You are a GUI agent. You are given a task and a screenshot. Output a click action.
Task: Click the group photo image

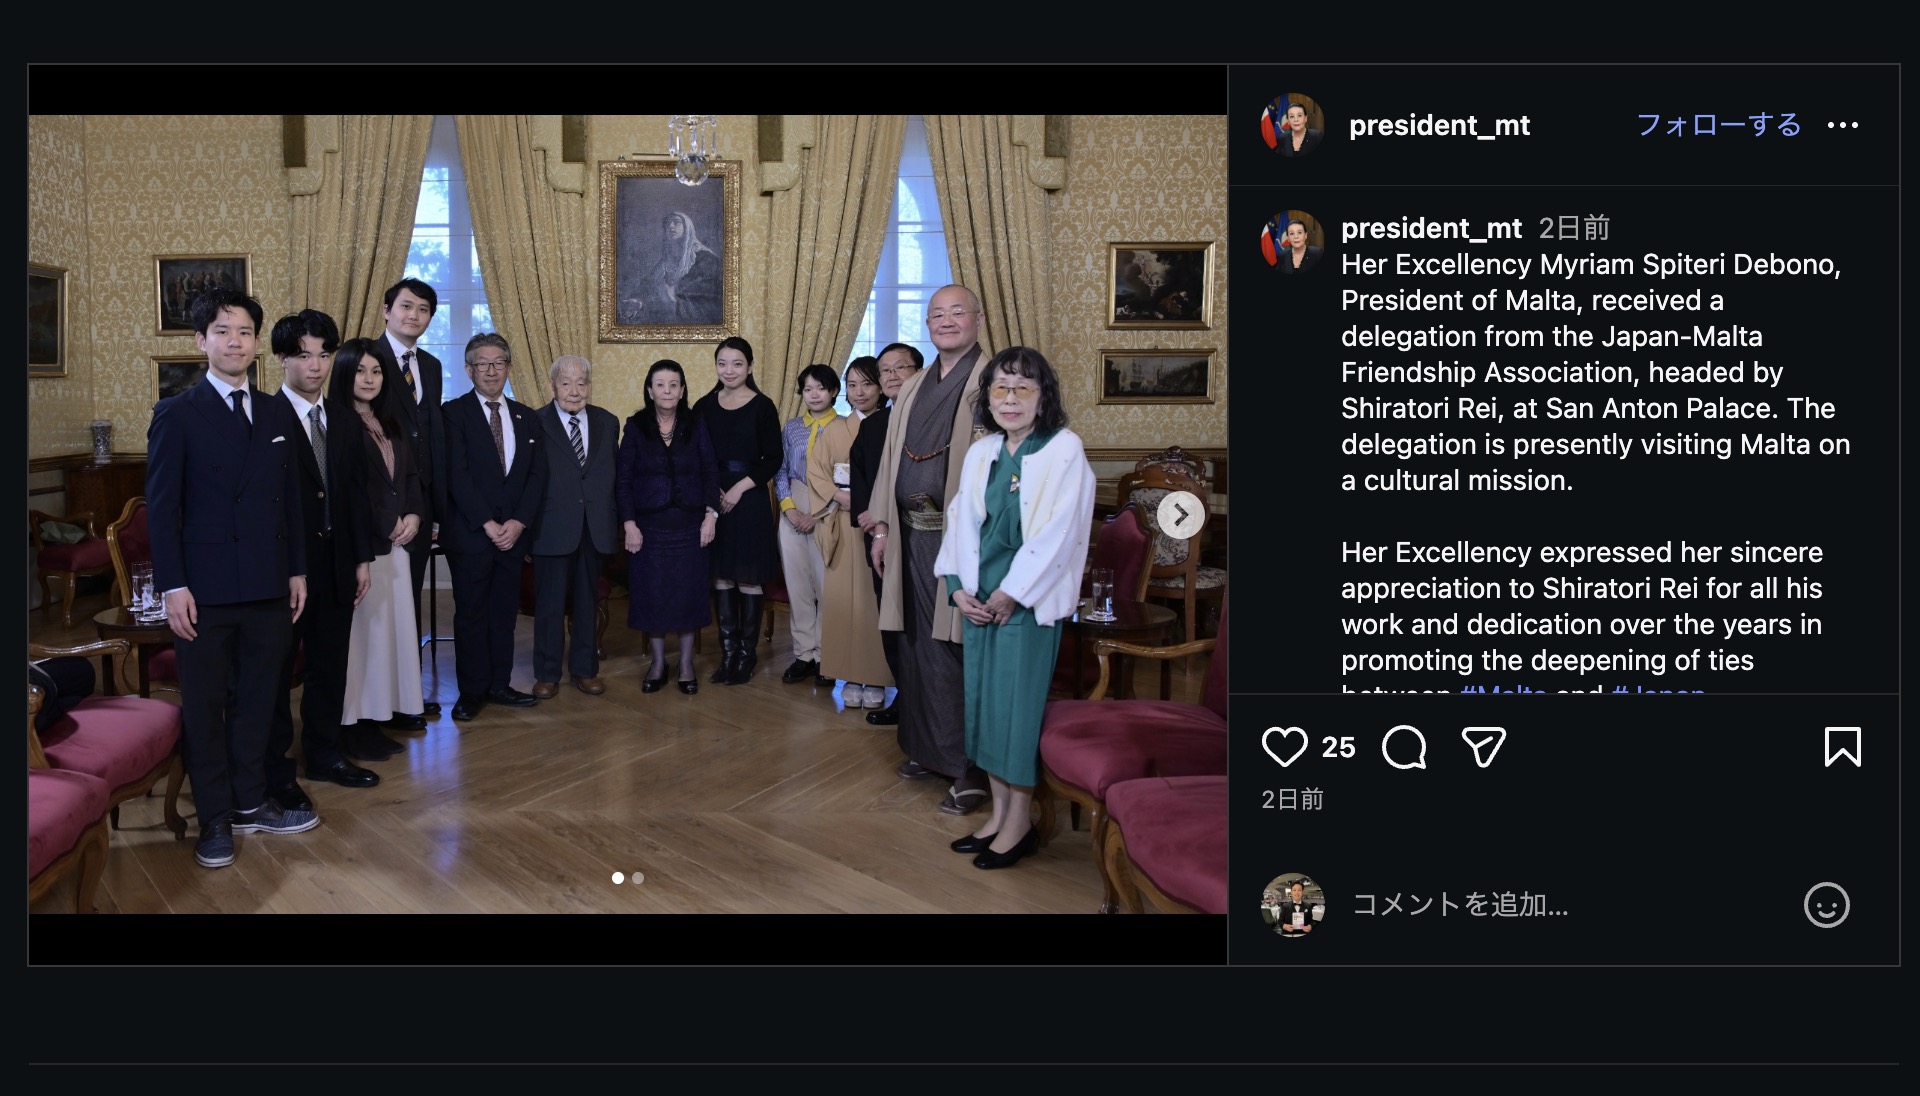628,514
